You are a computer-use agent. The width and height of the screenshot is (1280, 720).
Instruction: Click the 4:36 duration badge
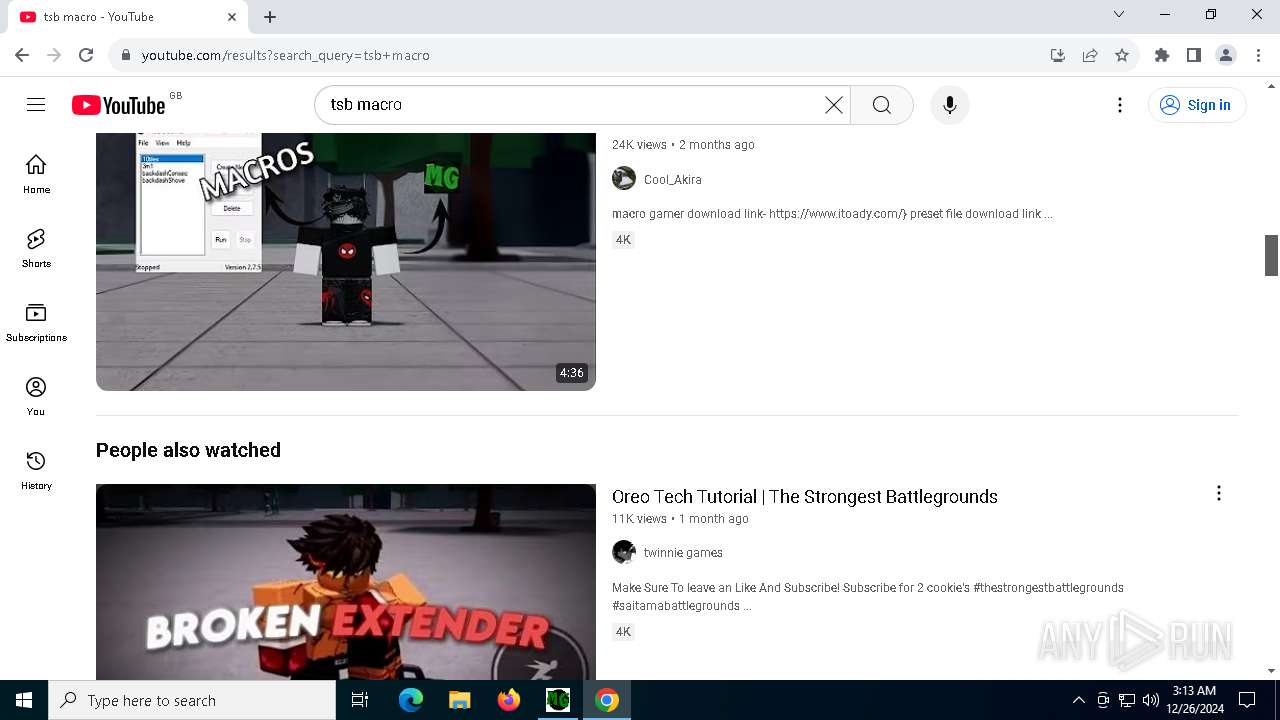click(571, 373)
